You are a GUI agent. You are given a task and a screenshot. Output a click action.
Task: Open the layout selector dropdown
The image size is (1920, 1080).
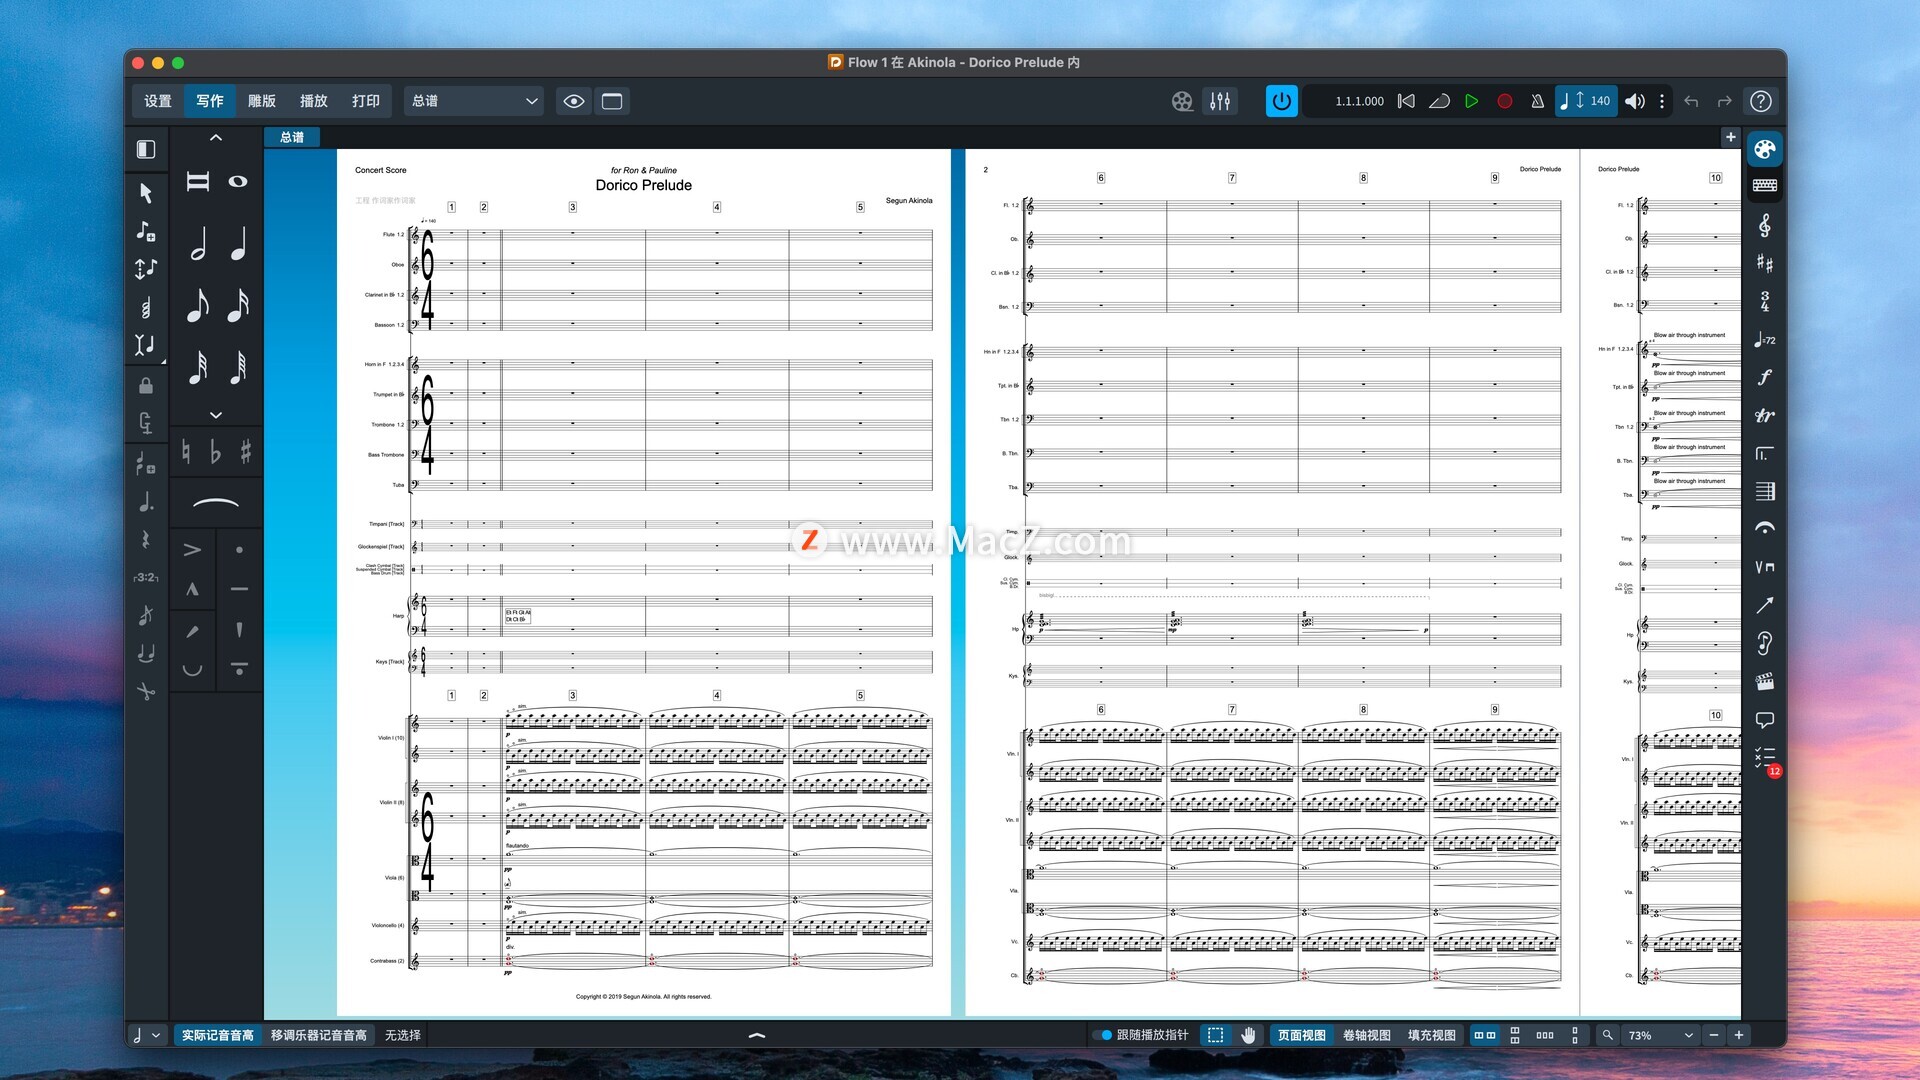coord(474,101)
